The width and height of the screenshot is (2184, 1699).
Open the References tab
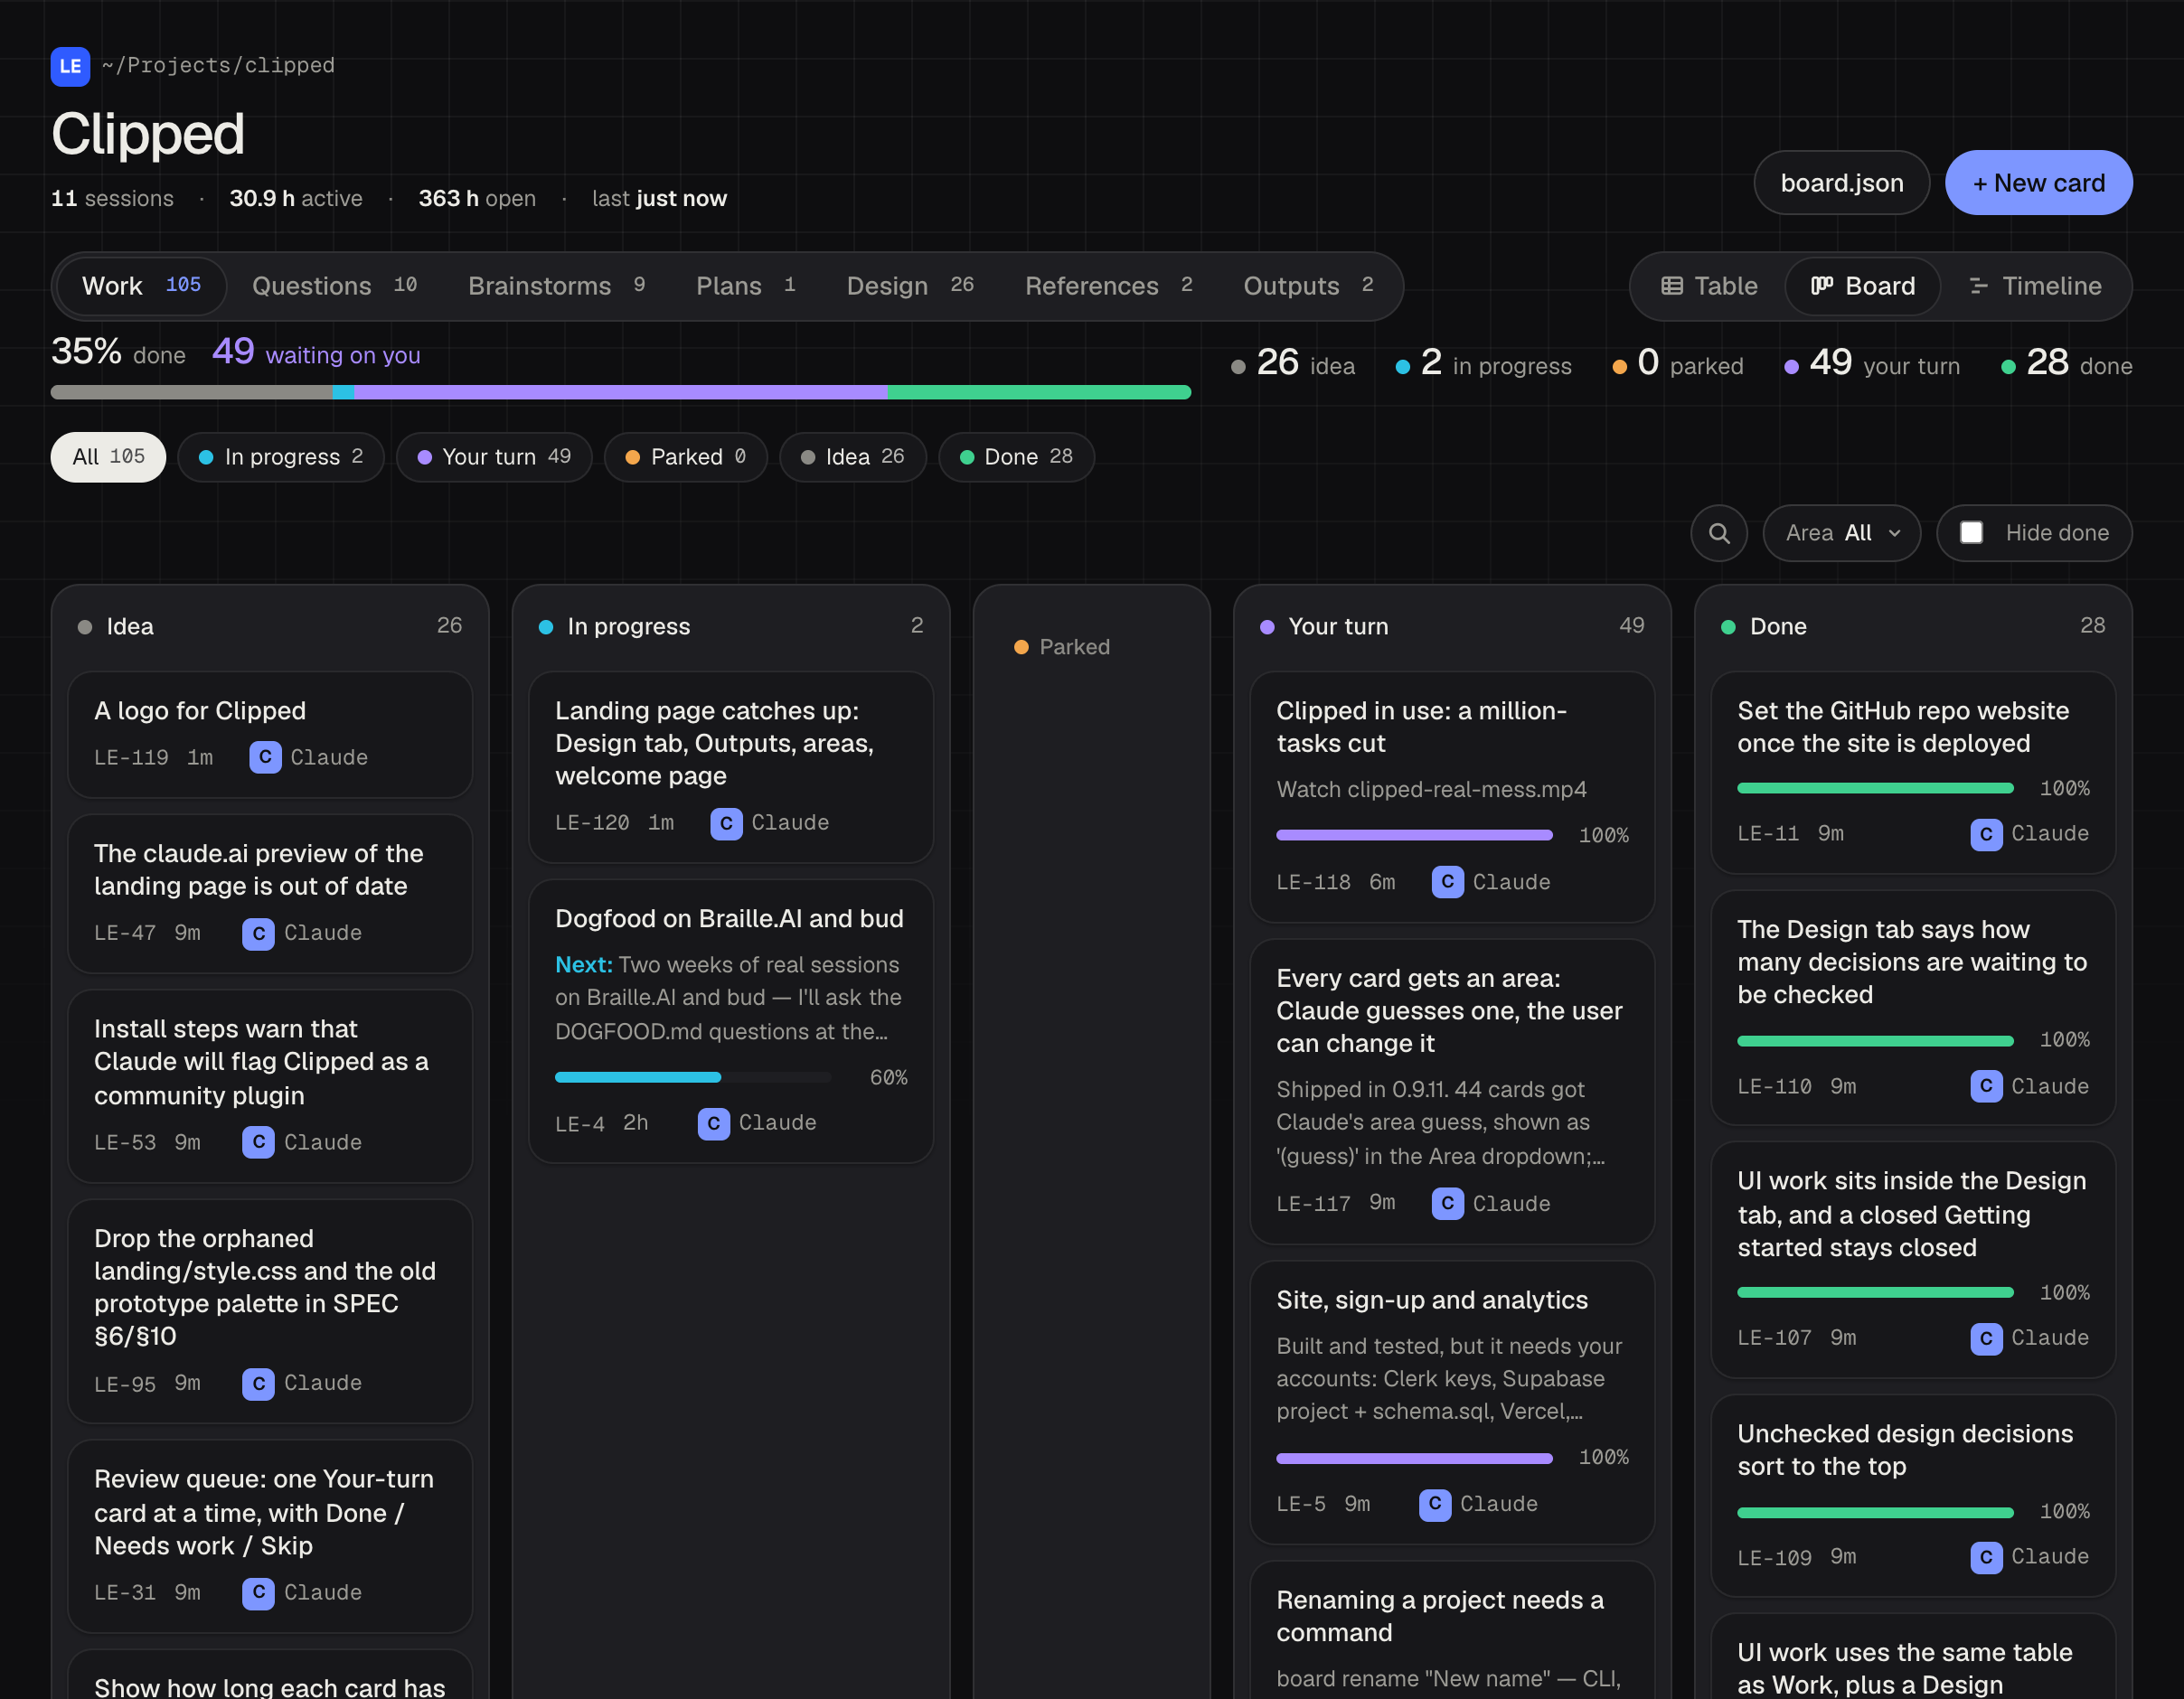point(1108,286)
